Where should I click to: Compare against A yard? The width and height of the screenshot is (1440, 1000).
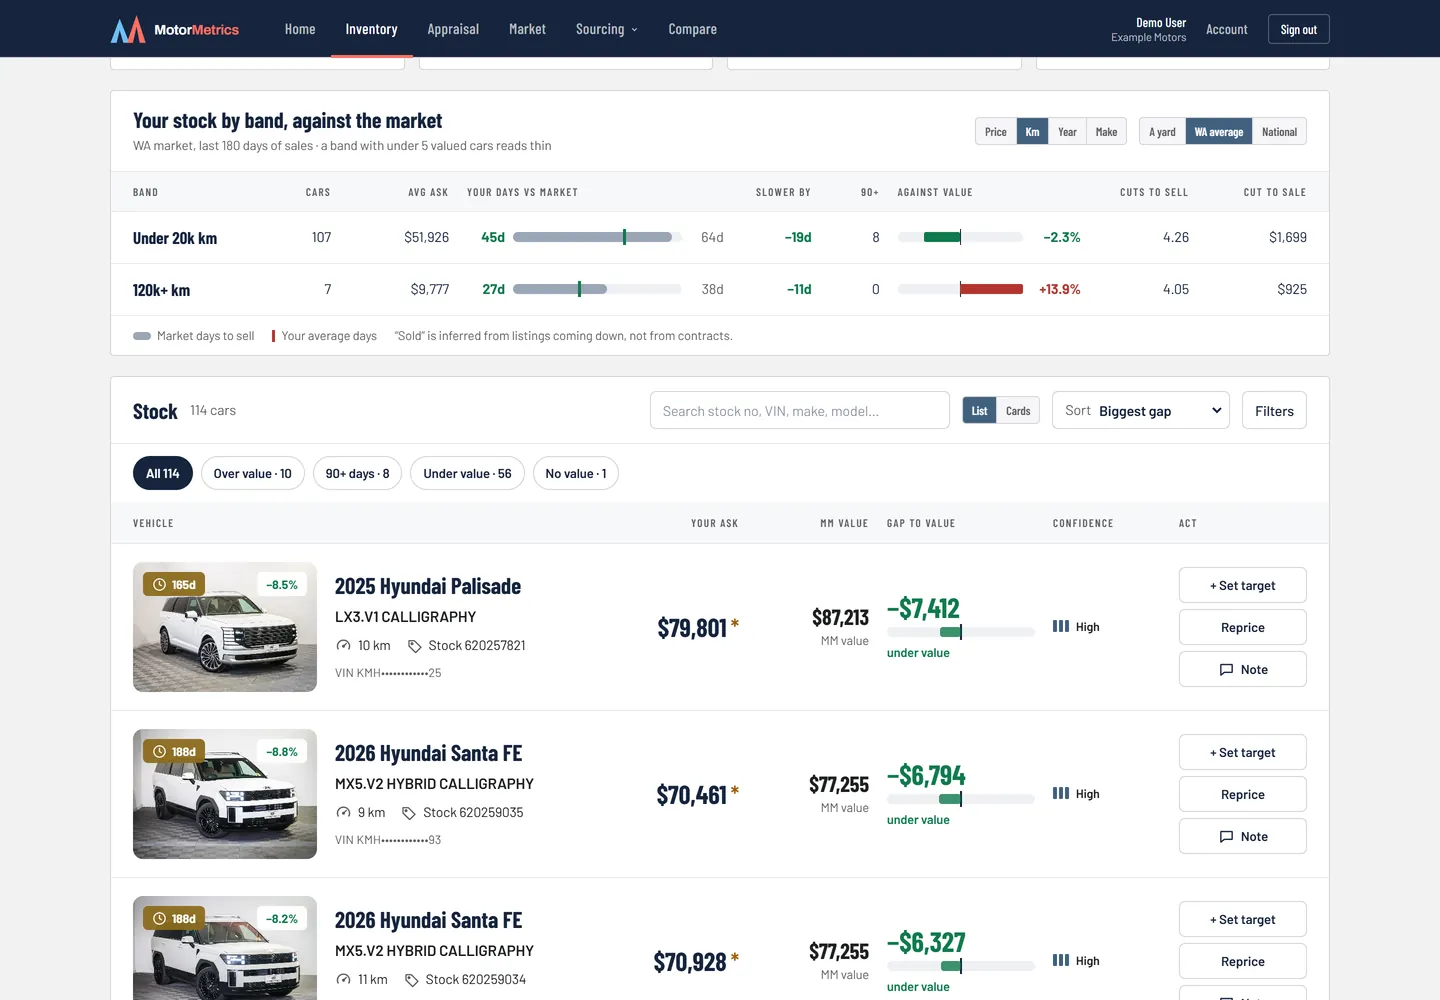point(1162,132)
